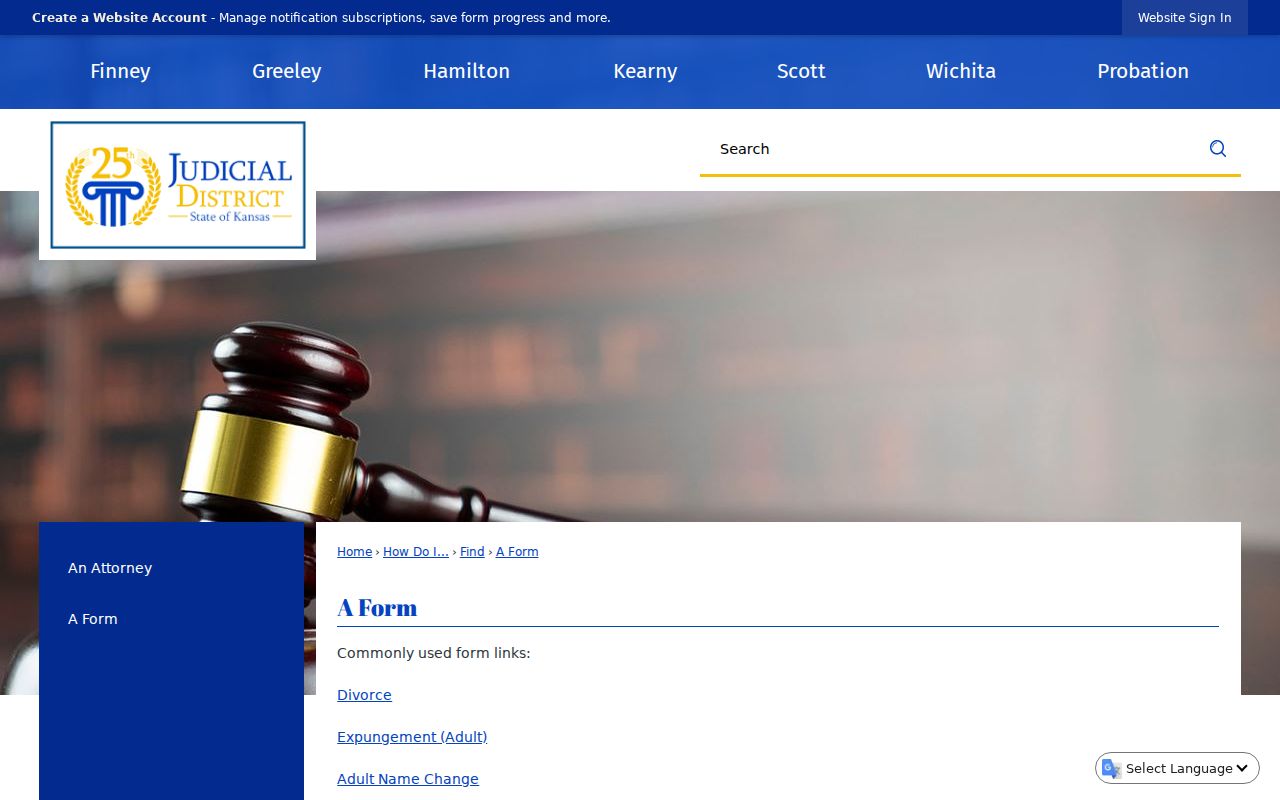Screen dimensions: 1280x800
Task: Click the Google Translate icon
Action: (1111, 768)
